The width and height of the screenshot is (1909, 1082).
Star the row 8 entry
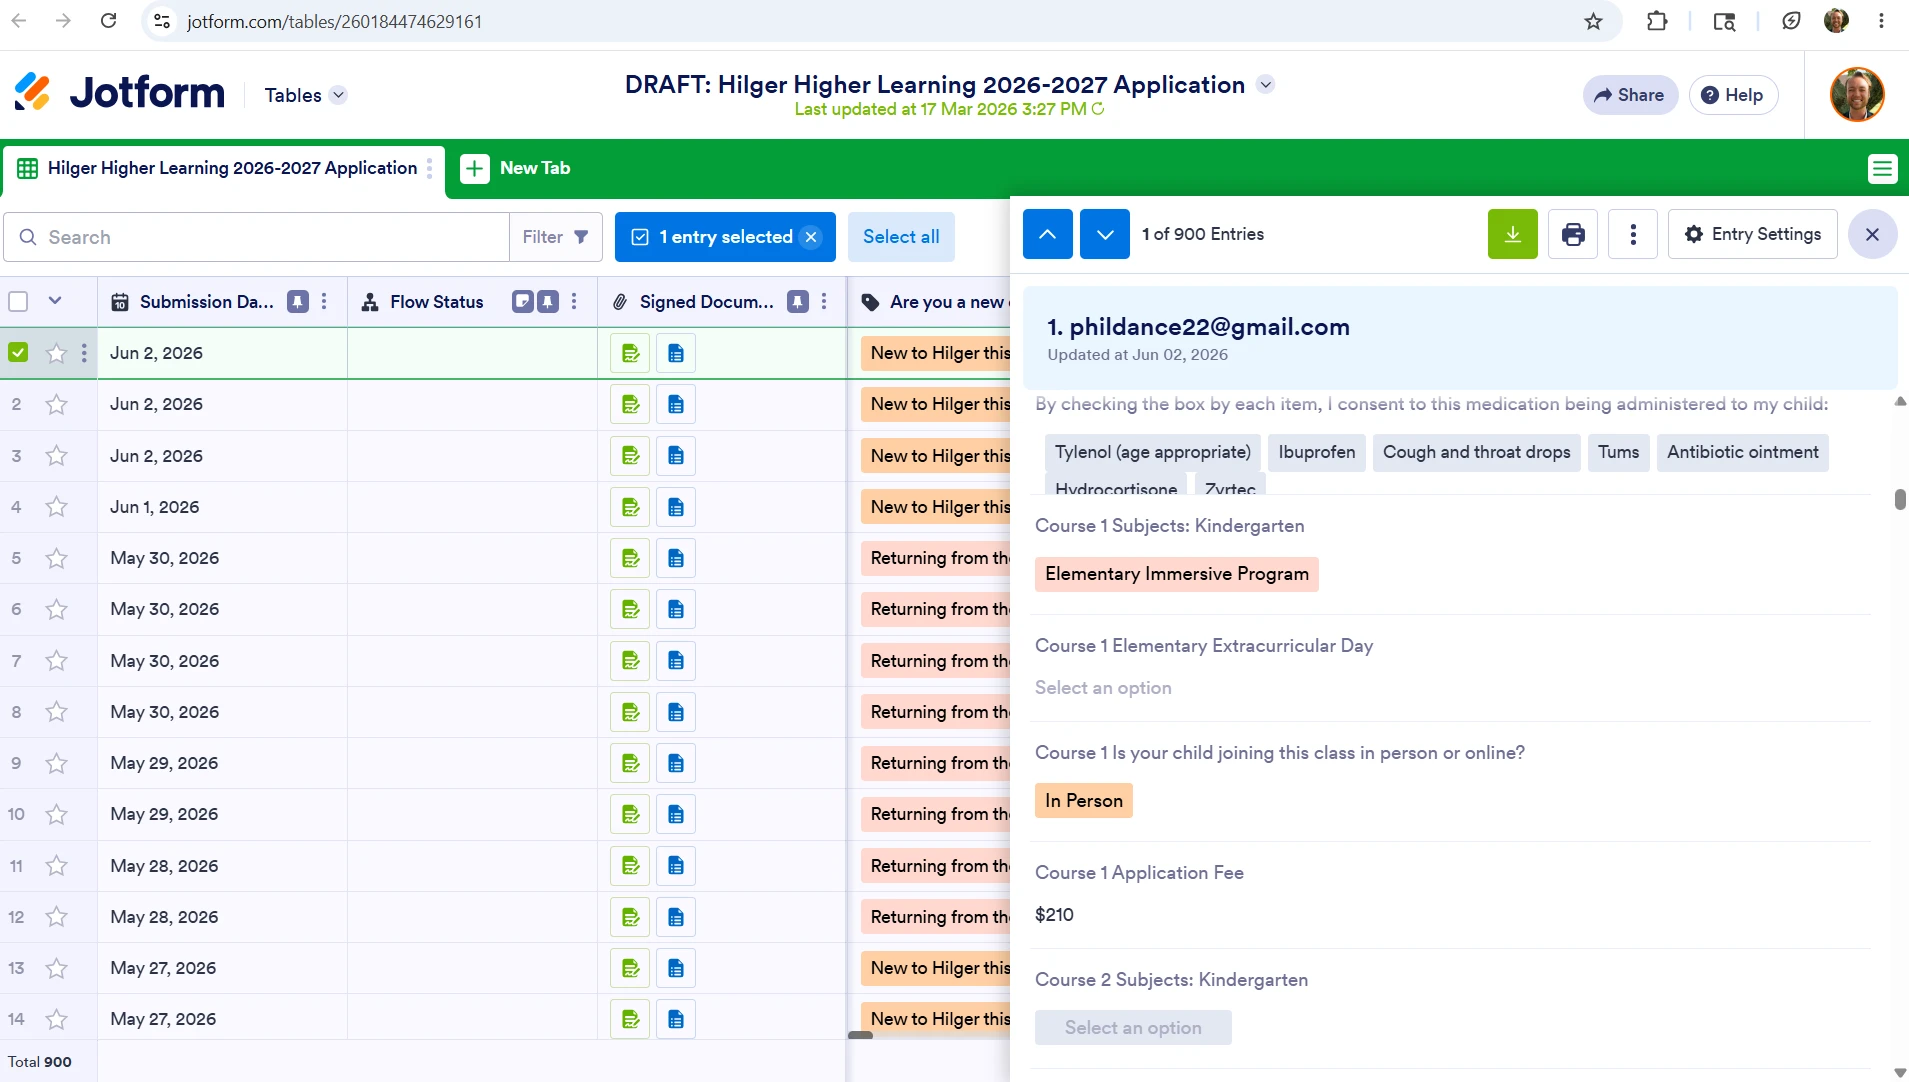tap(57, 712)
